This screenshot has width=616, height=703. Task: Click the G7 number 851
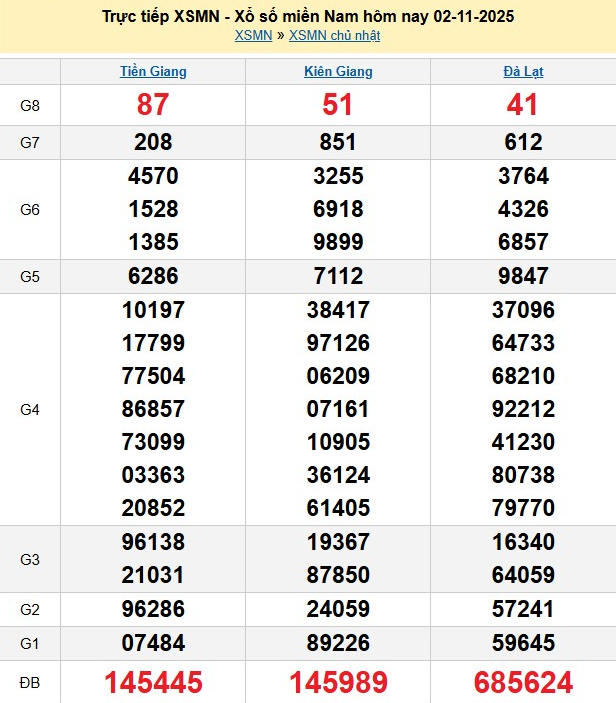click(338, 142)
